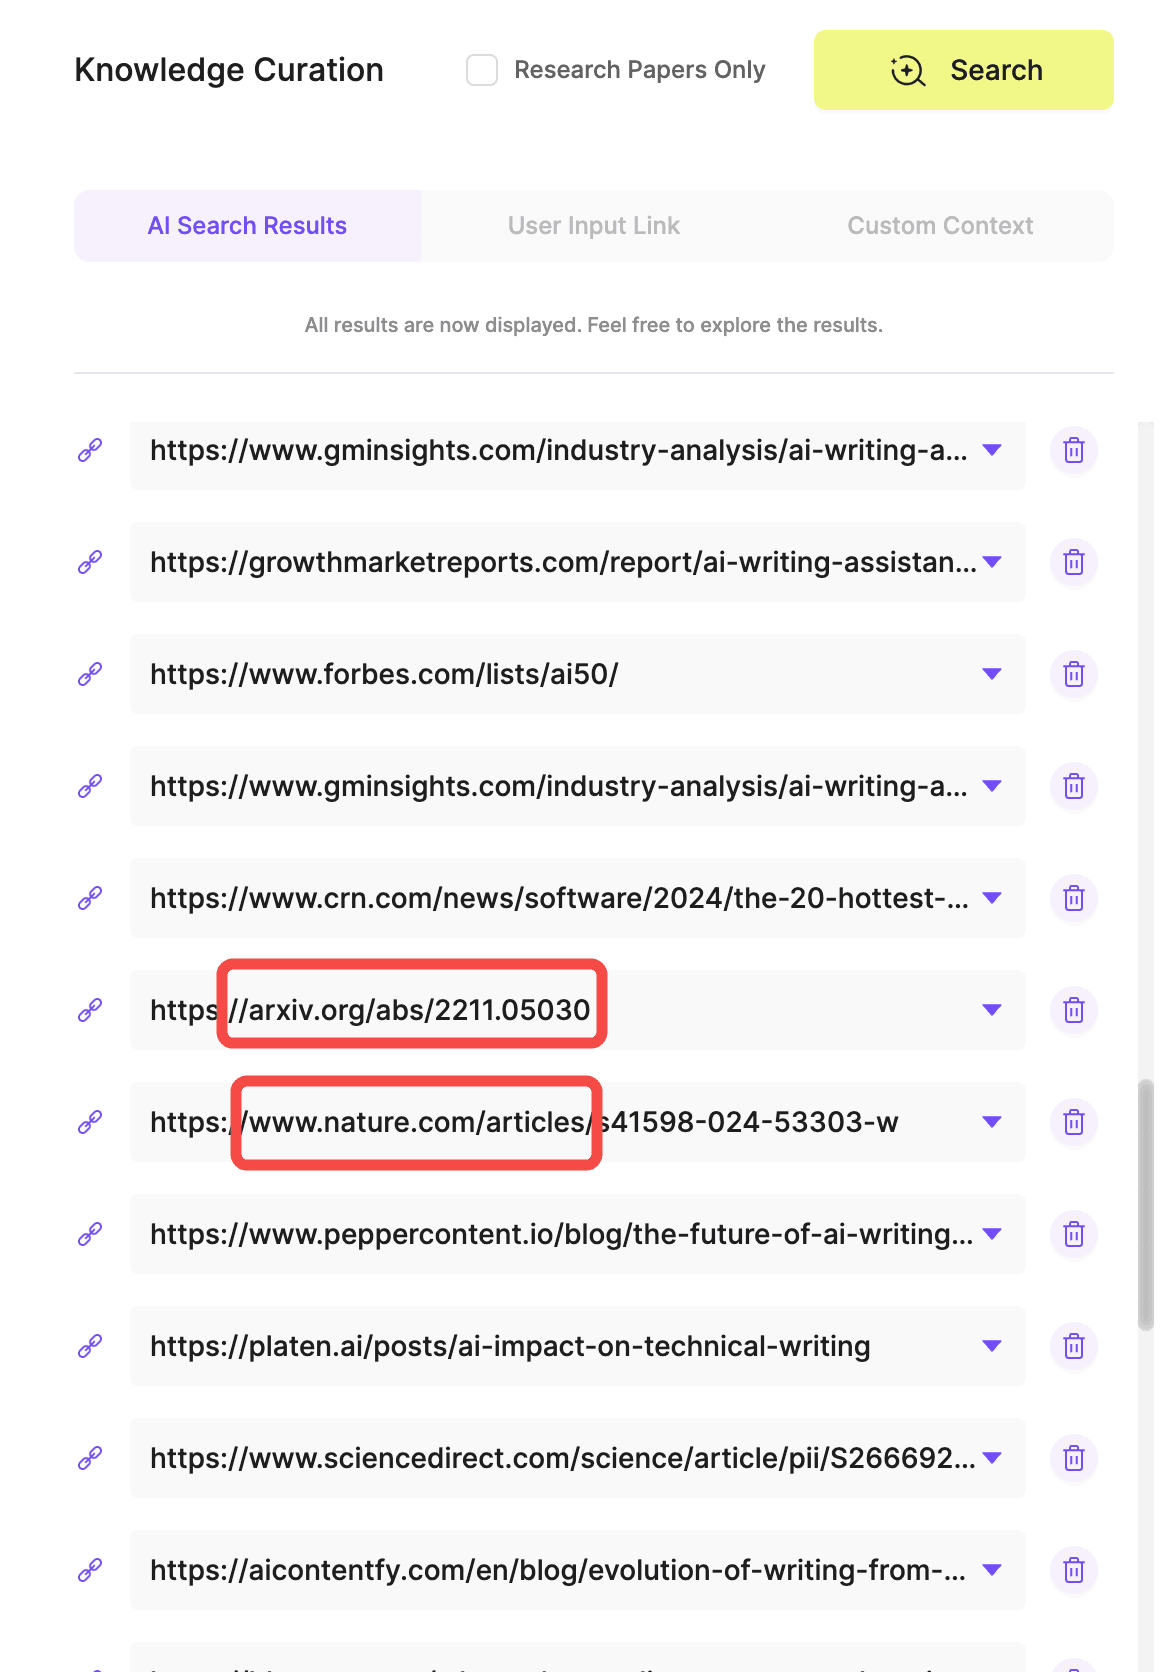
Task: Click trash icon for crn.com result
Action: pos(1073,898)
